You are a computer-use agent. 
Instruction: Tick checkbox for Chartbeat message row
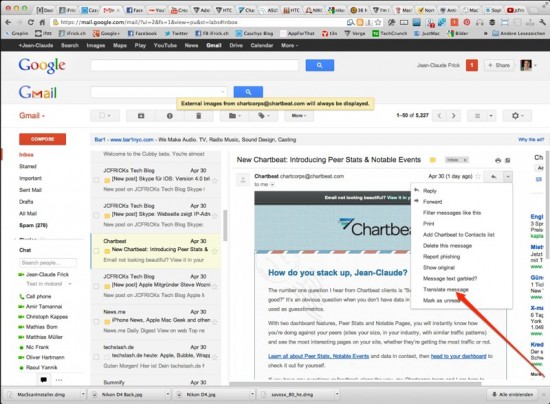pos(96,251)
